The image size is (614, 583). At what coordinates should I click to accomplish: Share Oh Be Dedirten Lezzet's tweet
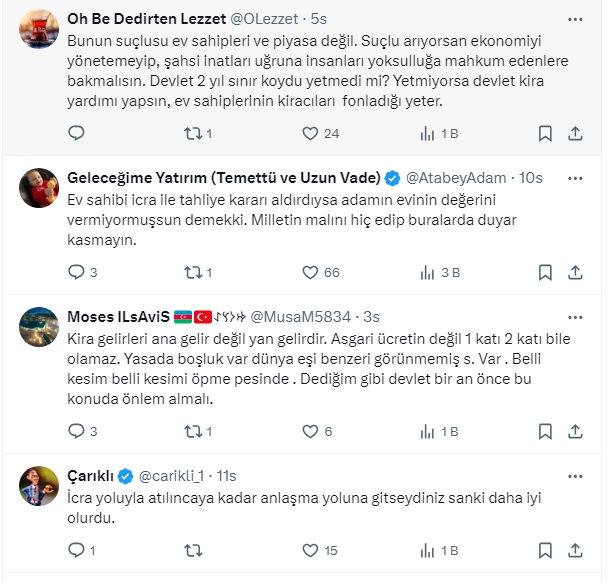pos(576,133)
